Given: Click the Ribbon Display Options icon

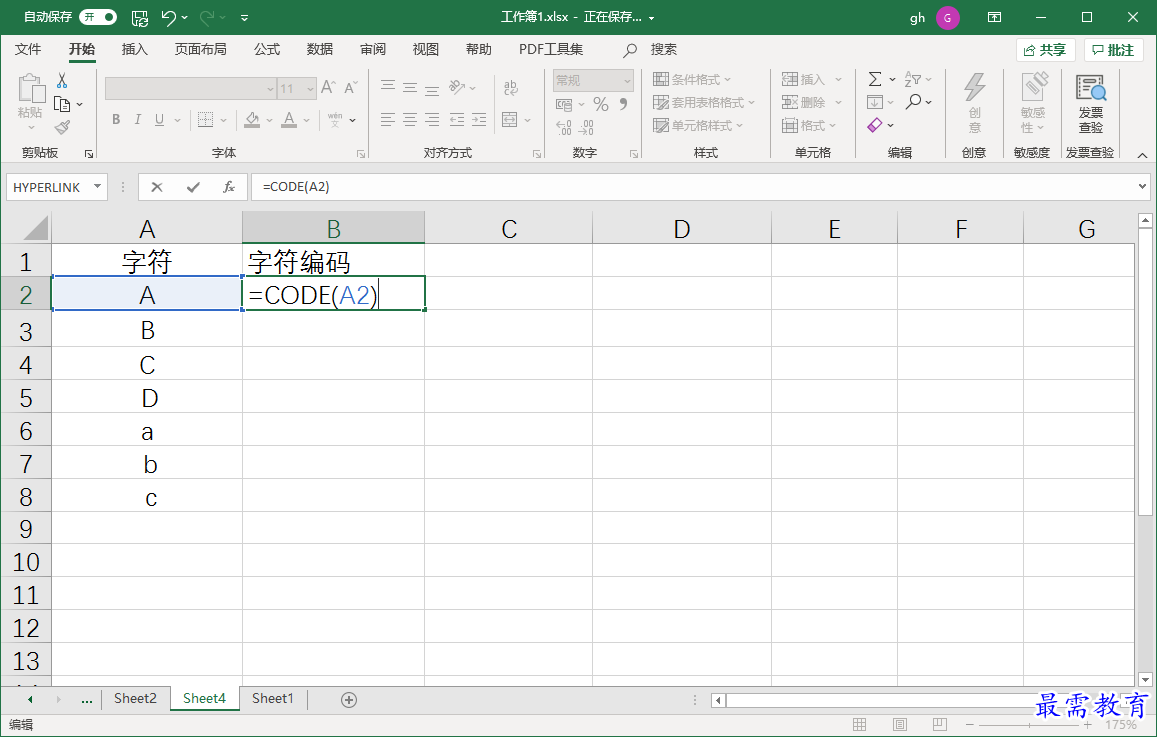Looking at the screenshot, I should tap(995, 17).
